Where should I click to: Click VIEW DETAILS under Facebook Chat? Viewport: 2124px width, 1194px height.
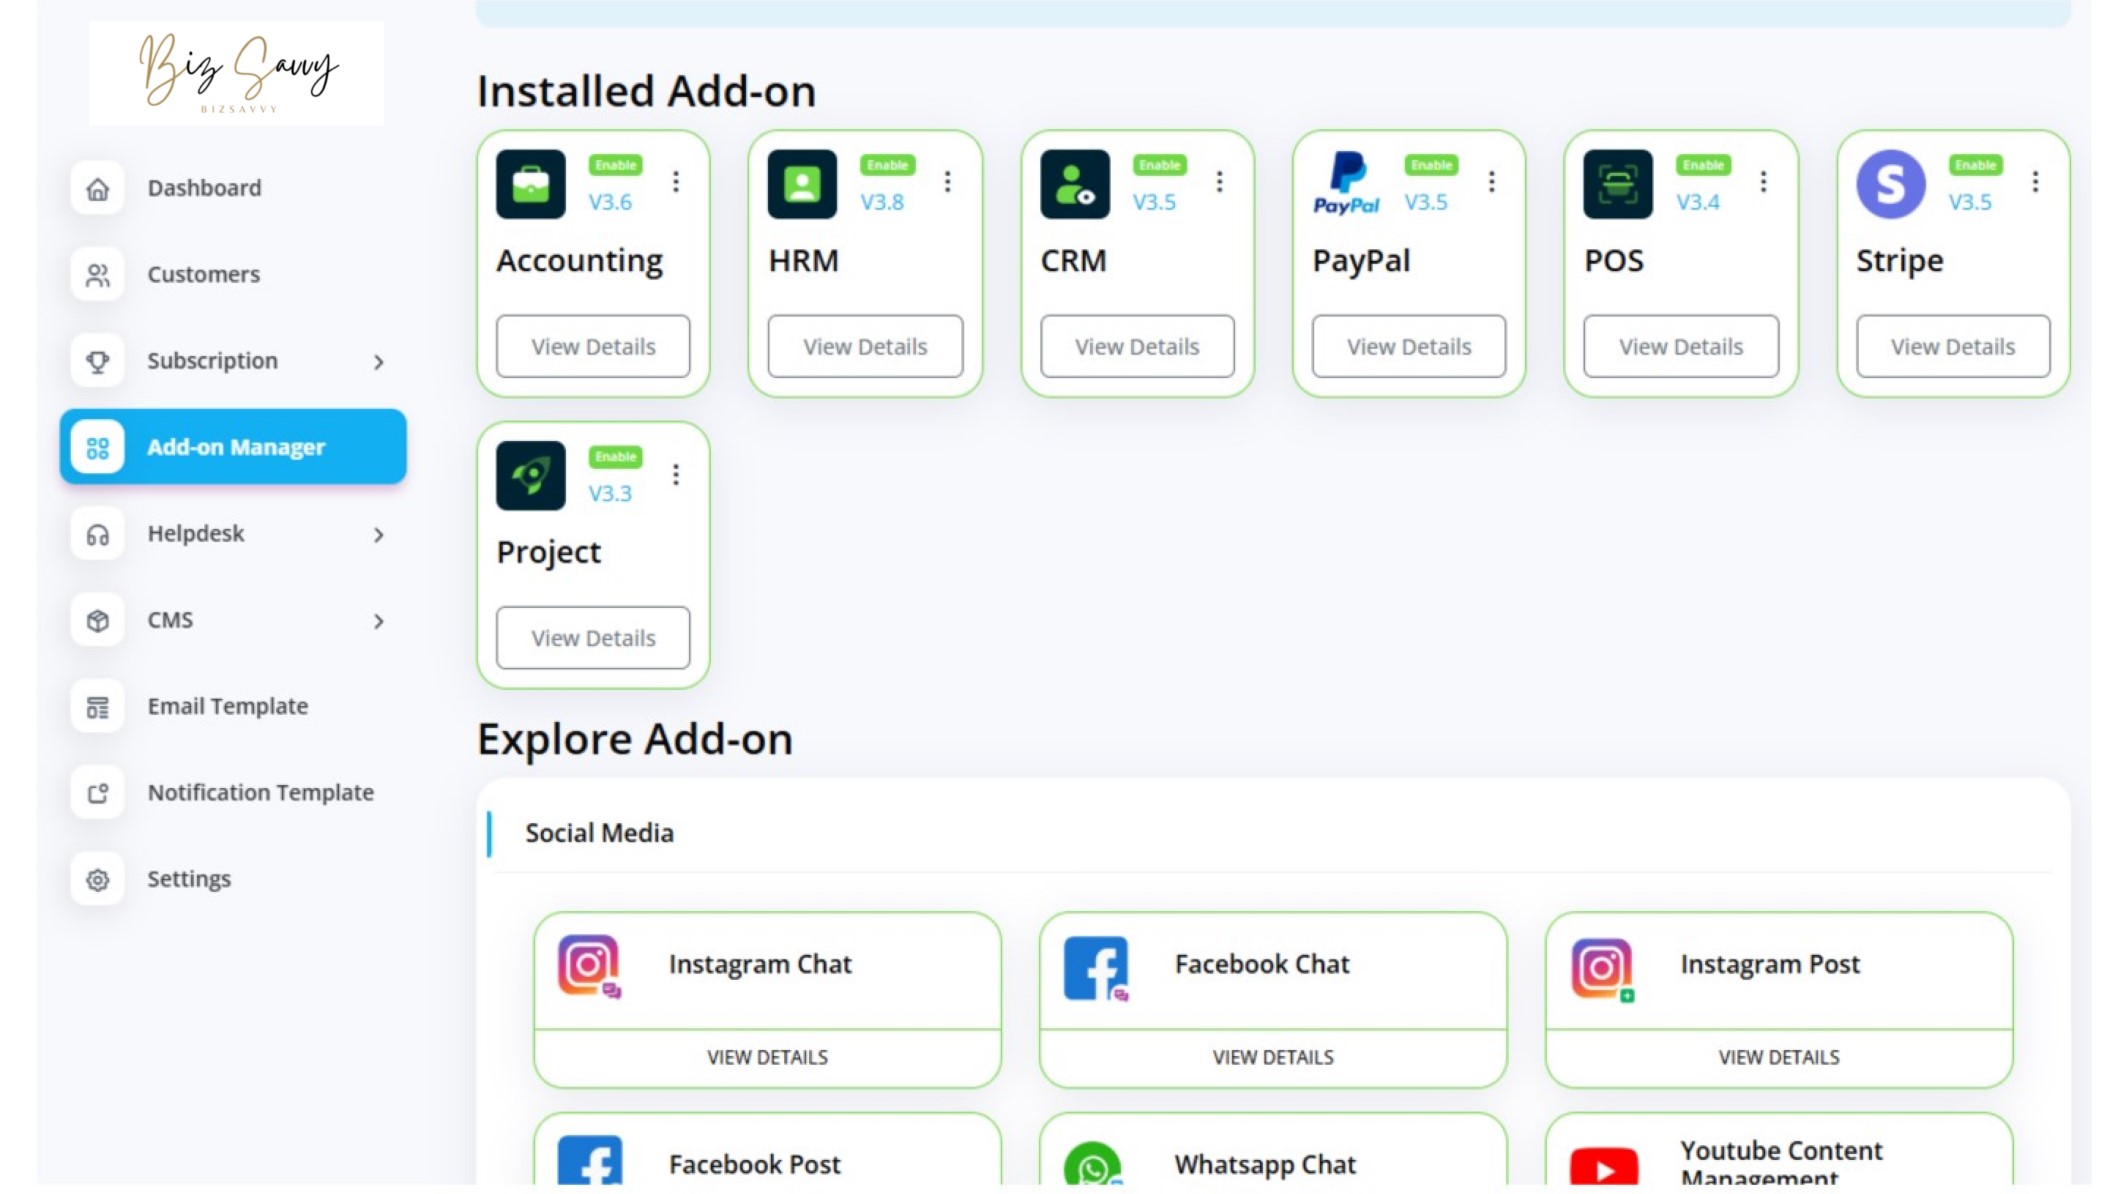1273,1058
